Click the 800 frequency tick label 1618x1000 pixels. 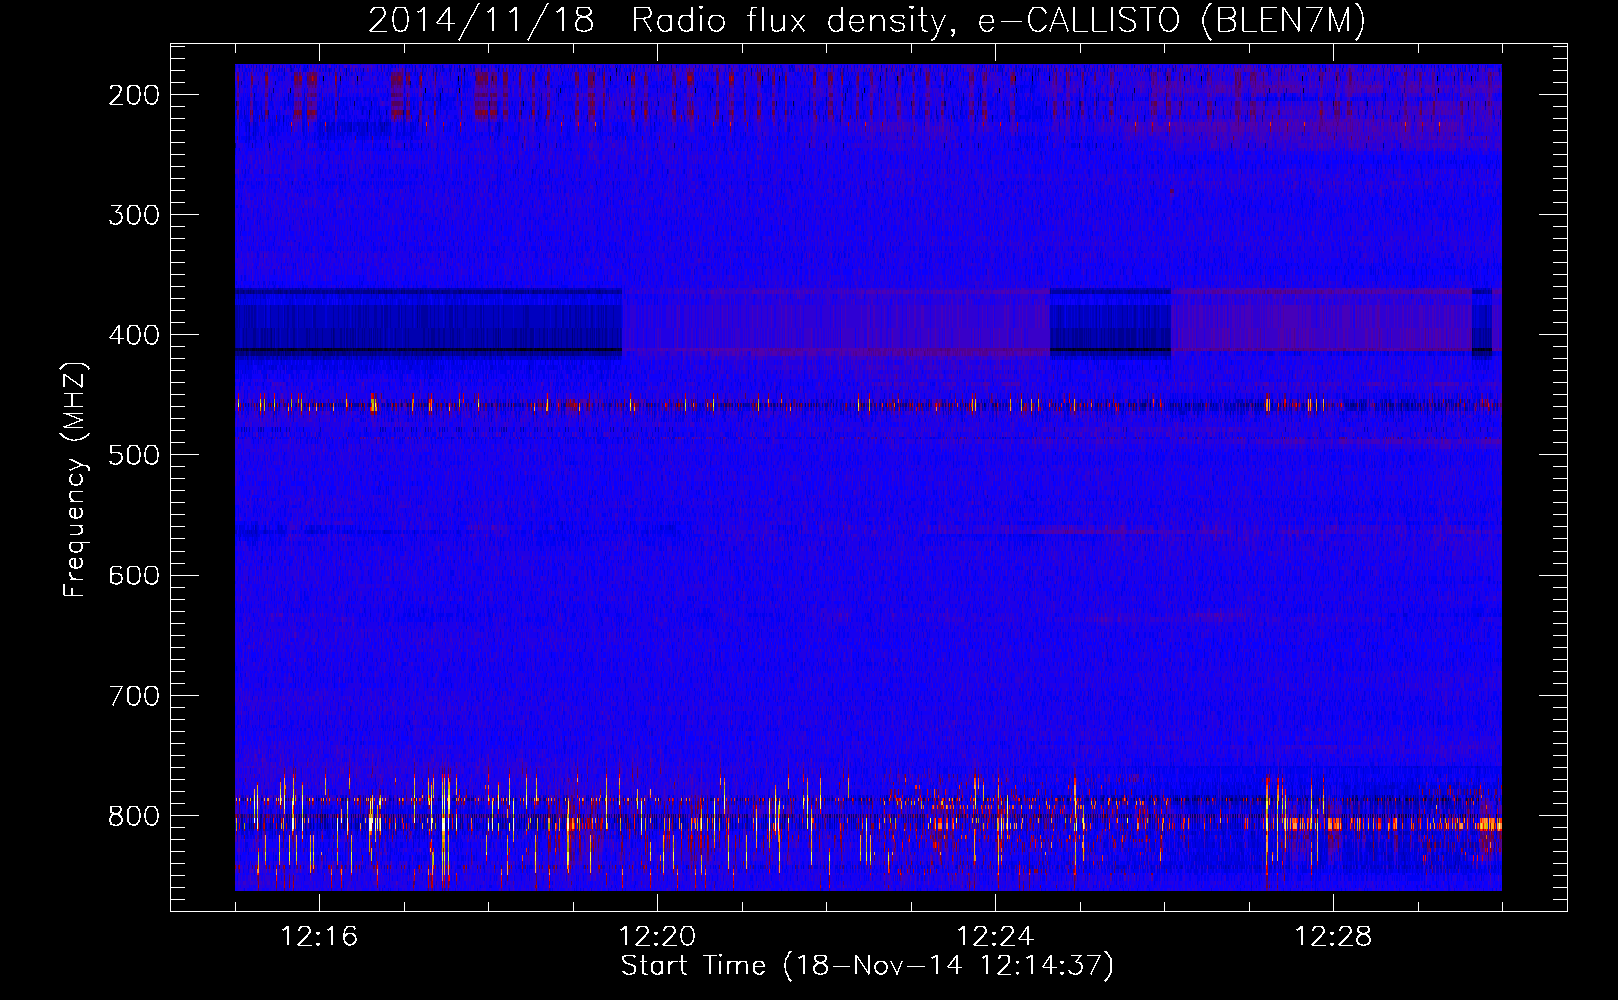click(x=133, y=815)
